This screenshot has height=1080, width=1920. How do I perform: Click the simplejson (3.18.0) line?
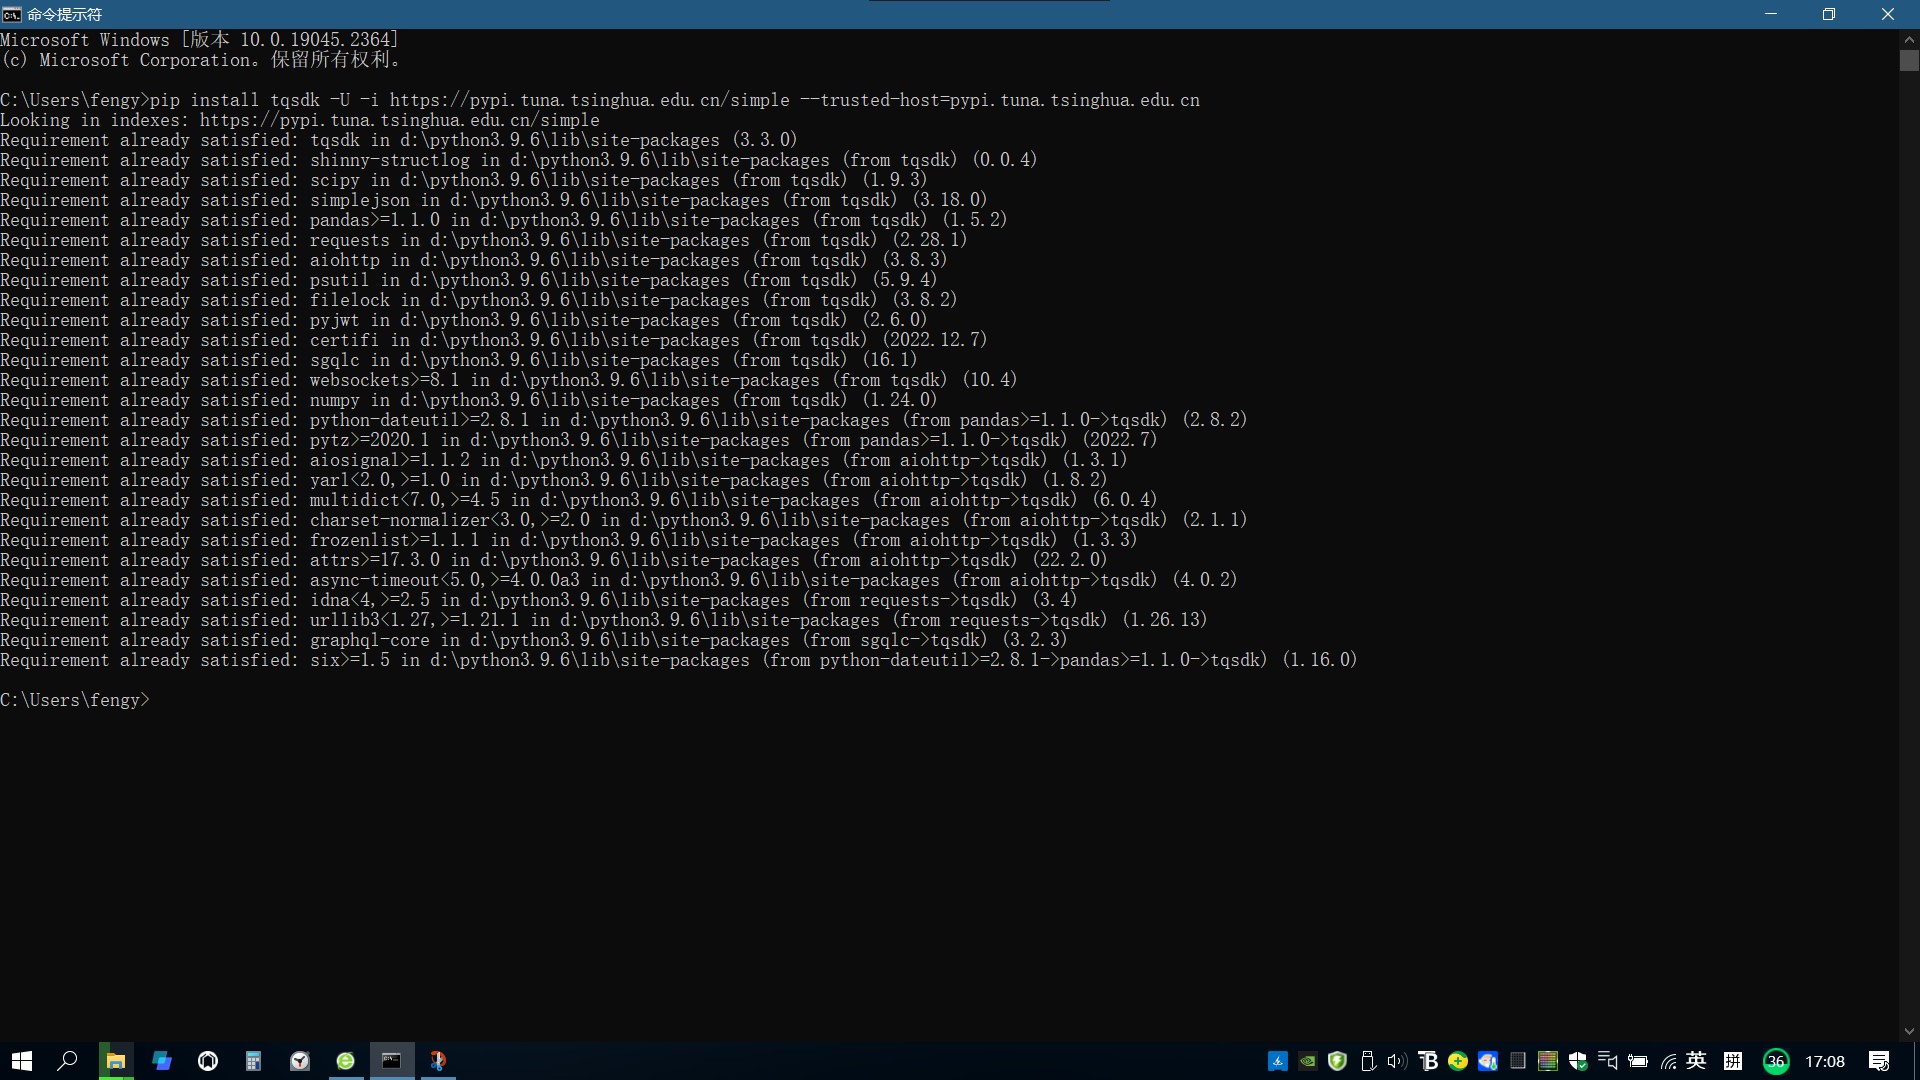(x=494, y=200)
